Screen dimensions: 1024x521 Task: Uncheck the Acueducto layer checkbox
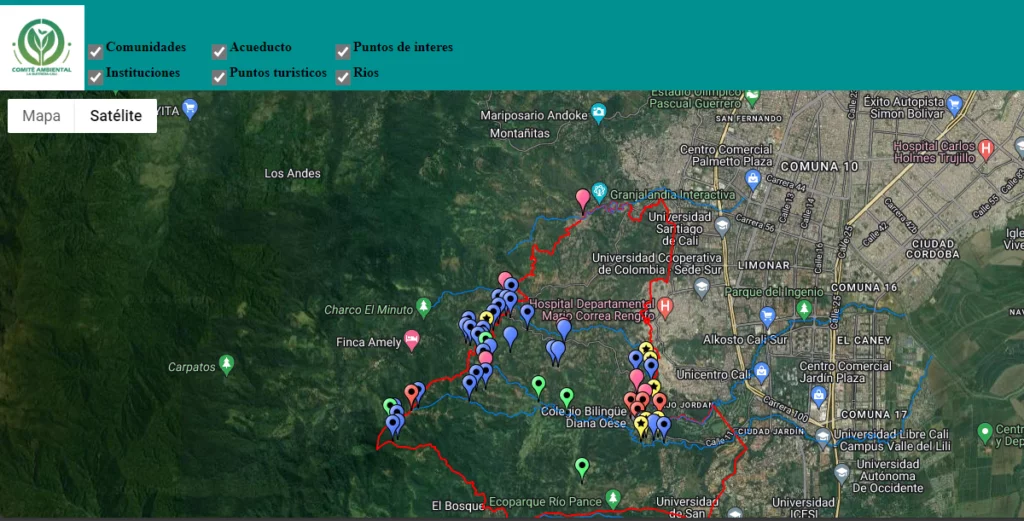coord(219,52)
